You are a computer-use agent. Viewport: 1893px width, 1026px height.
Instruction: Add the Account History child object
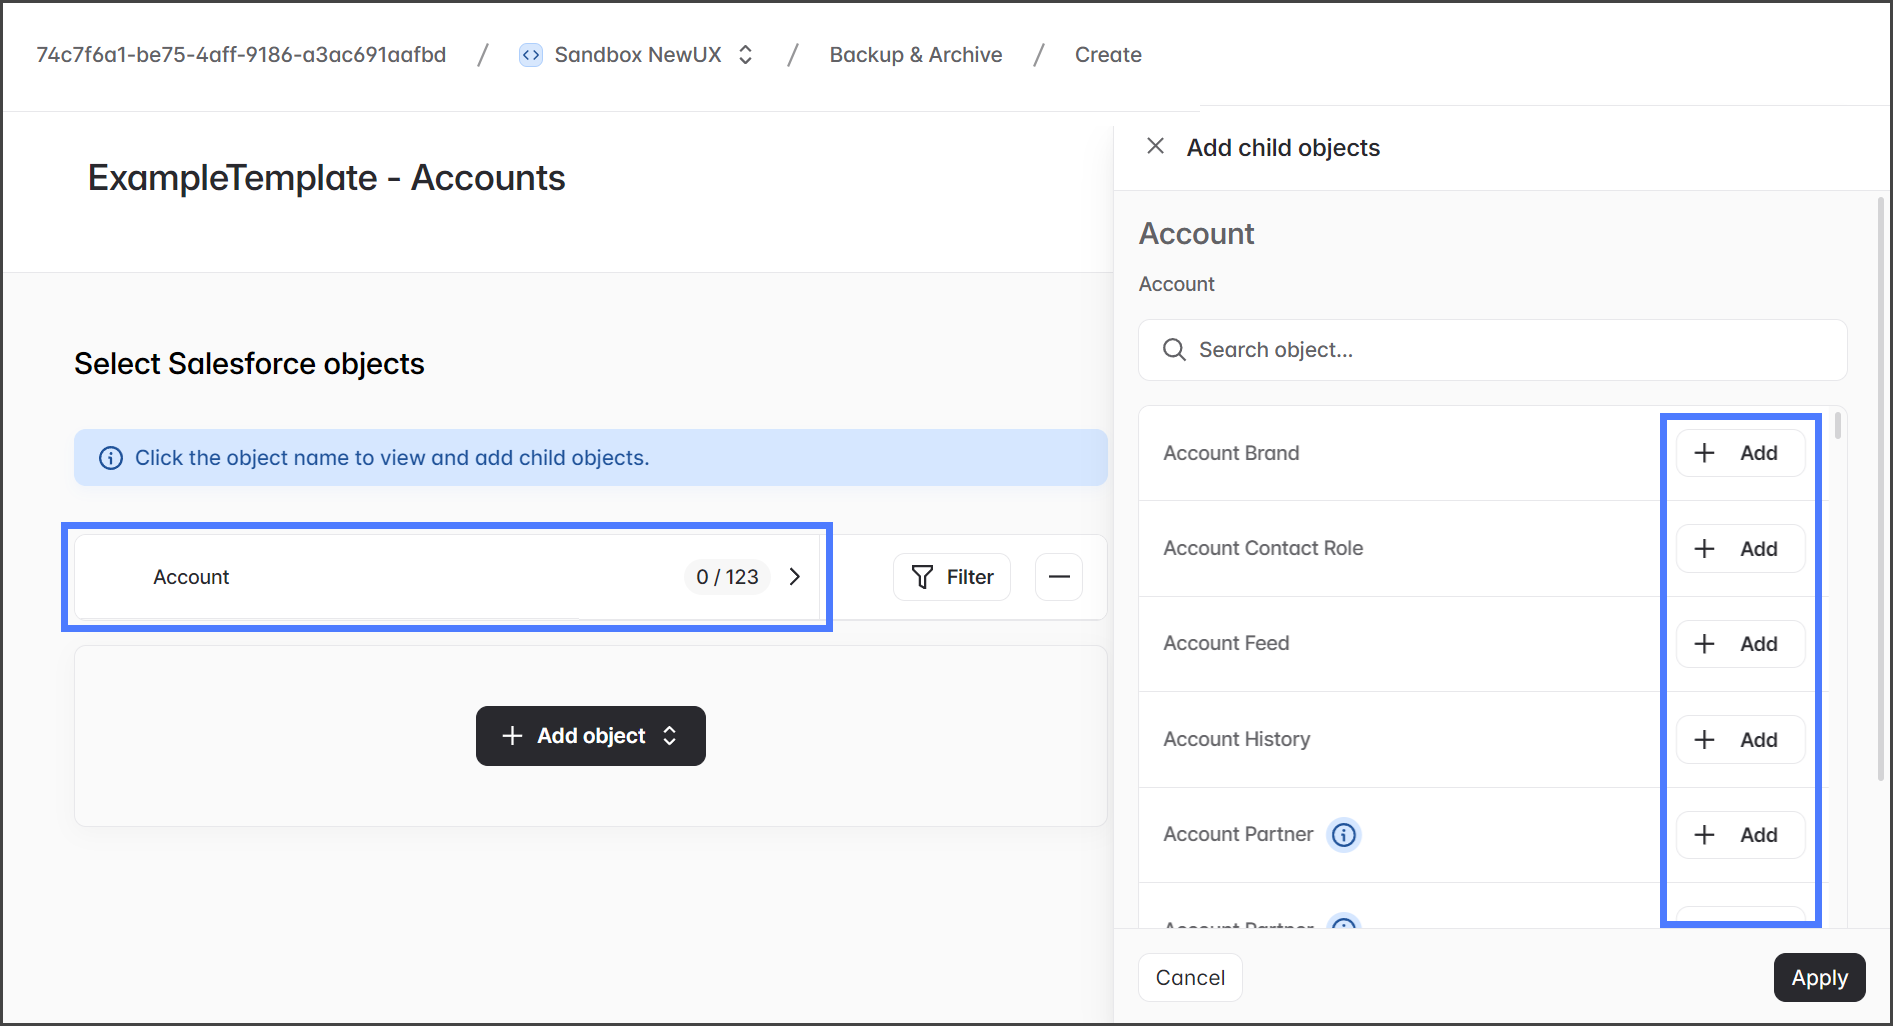pyautogui.click(x=1739, y=740)
